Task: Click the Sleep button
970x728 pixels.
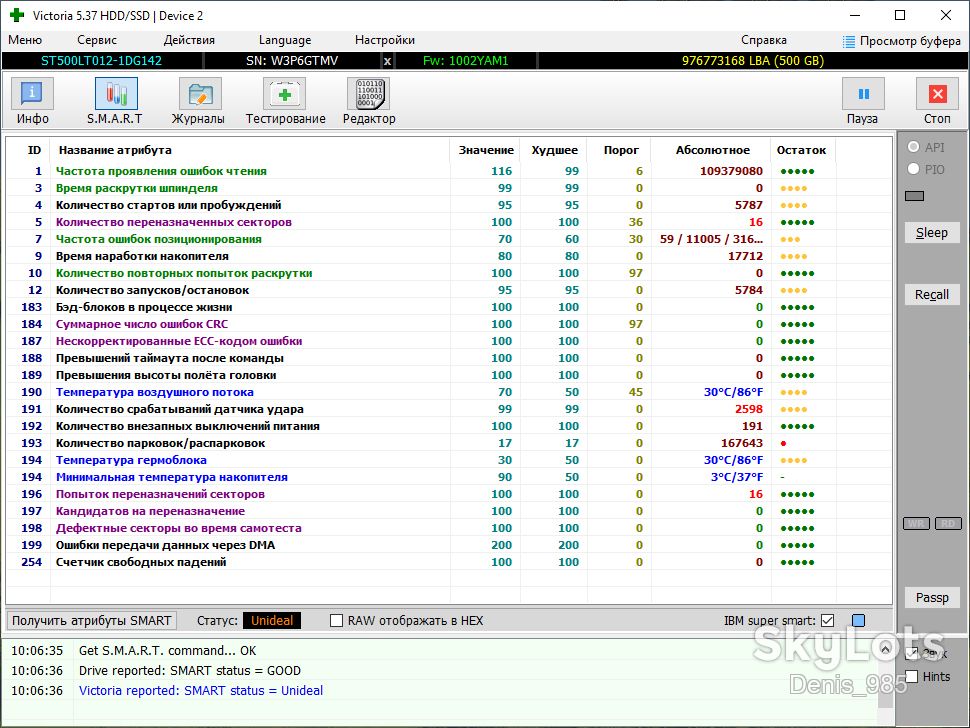Action: point(932,233)
